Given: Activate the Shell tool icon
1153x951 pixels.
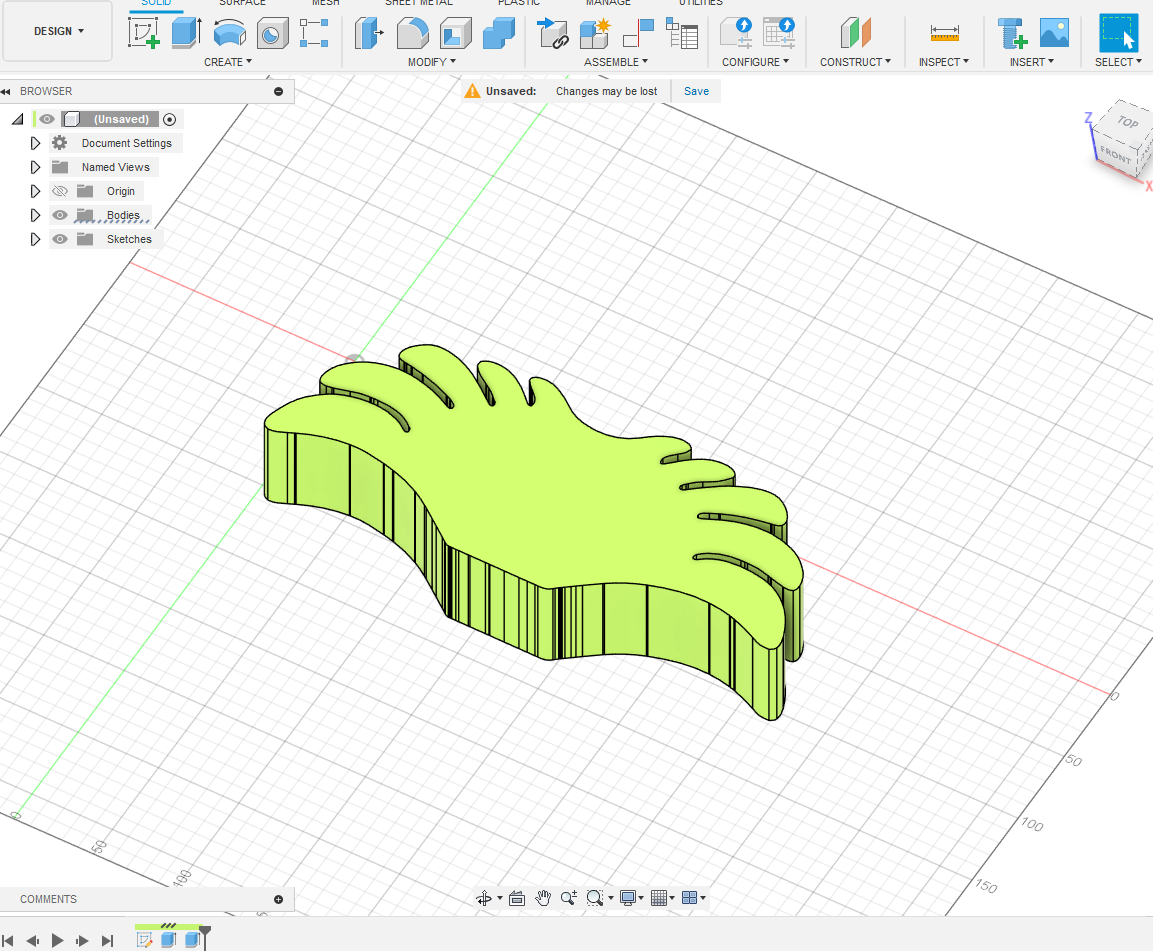Looking at the screenshot, I should point(455,33).
